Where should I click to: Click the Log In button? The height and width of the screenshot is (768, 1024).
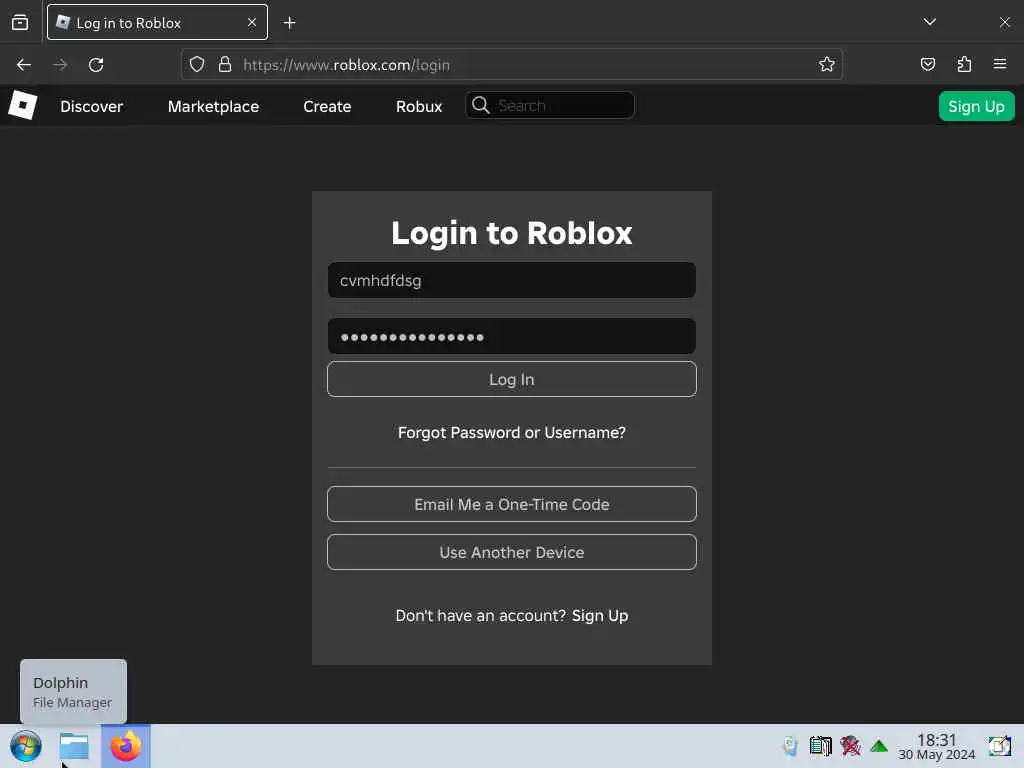[511, 379]
